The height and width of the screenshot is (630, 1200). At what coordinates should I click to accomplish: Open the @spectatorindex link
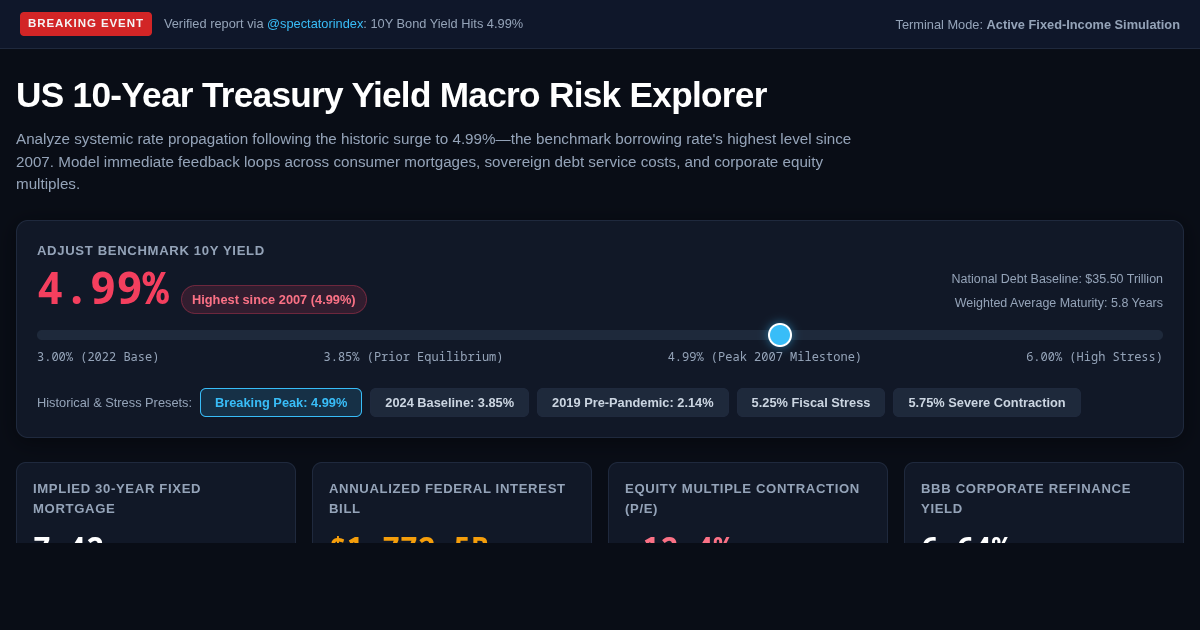pos(315,23)
